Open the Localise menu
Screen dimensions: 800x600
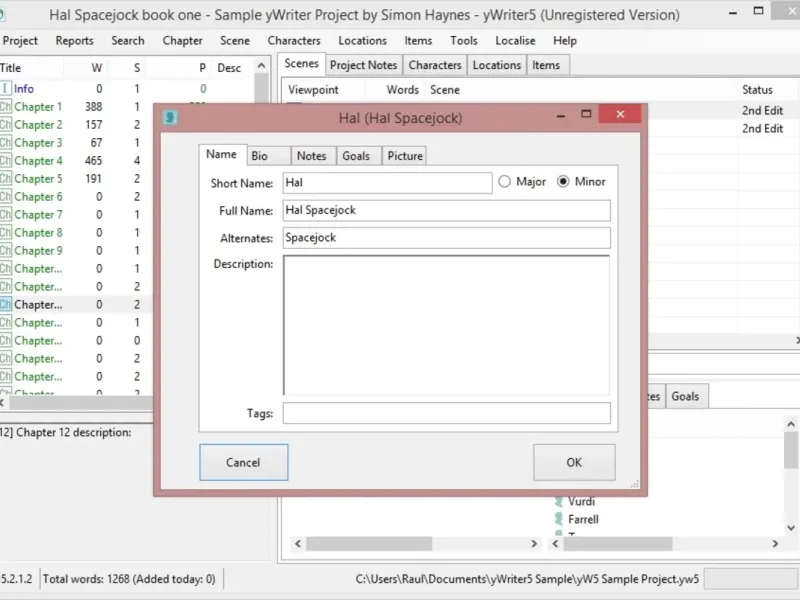515,41
